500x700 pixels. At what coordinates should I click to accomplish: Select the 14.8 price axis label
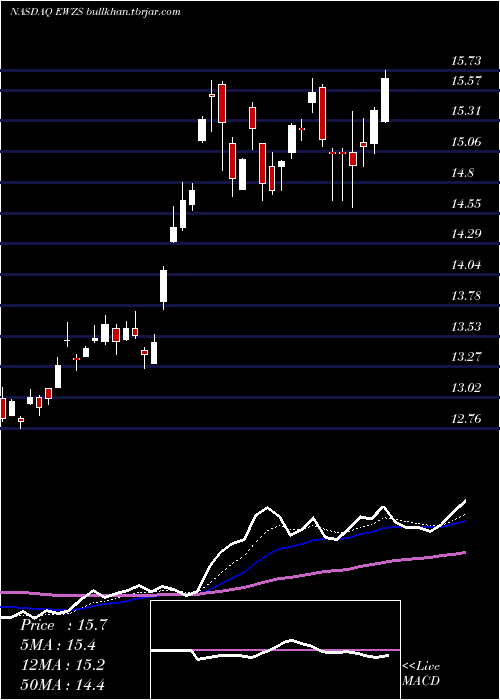click(463, 173)
